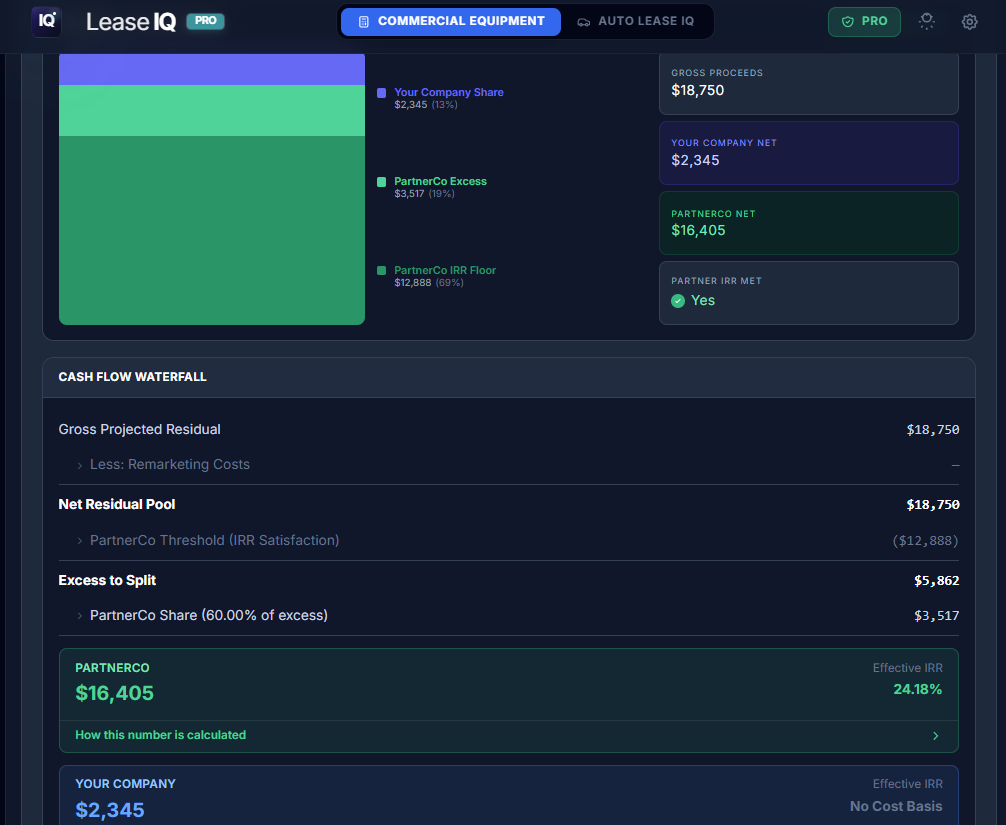Click the 24.18% Effective IRR value
The image size is (1006, 825).
click(x=917, y=690)
